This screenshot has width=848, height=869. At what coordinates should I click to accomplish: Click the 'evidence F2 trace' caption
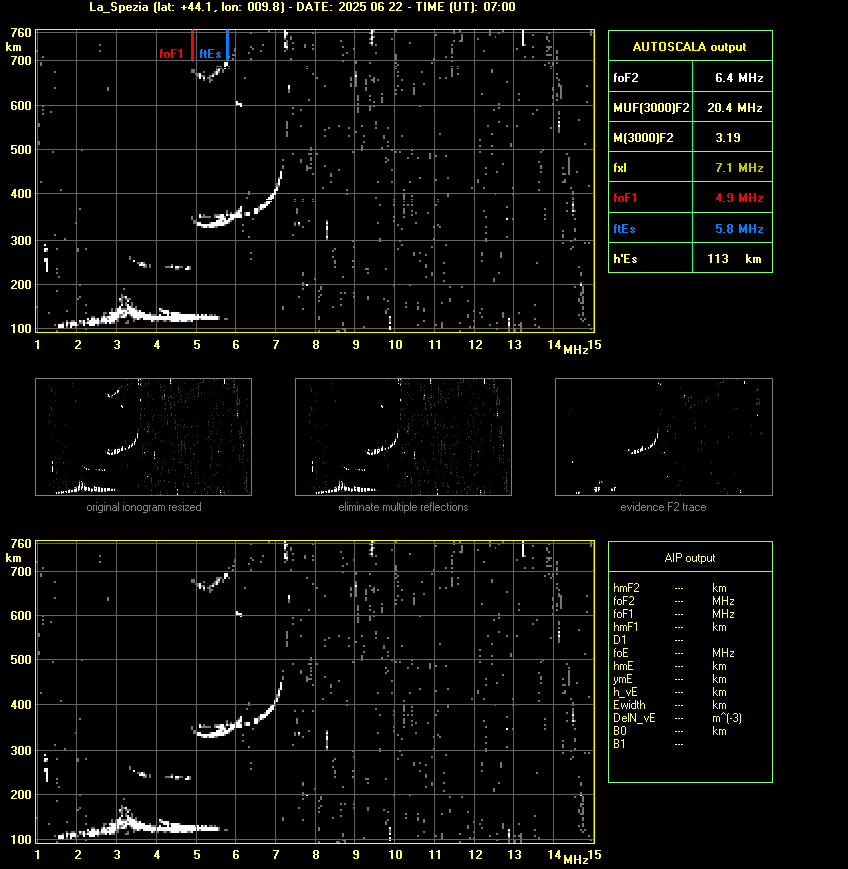663,507
